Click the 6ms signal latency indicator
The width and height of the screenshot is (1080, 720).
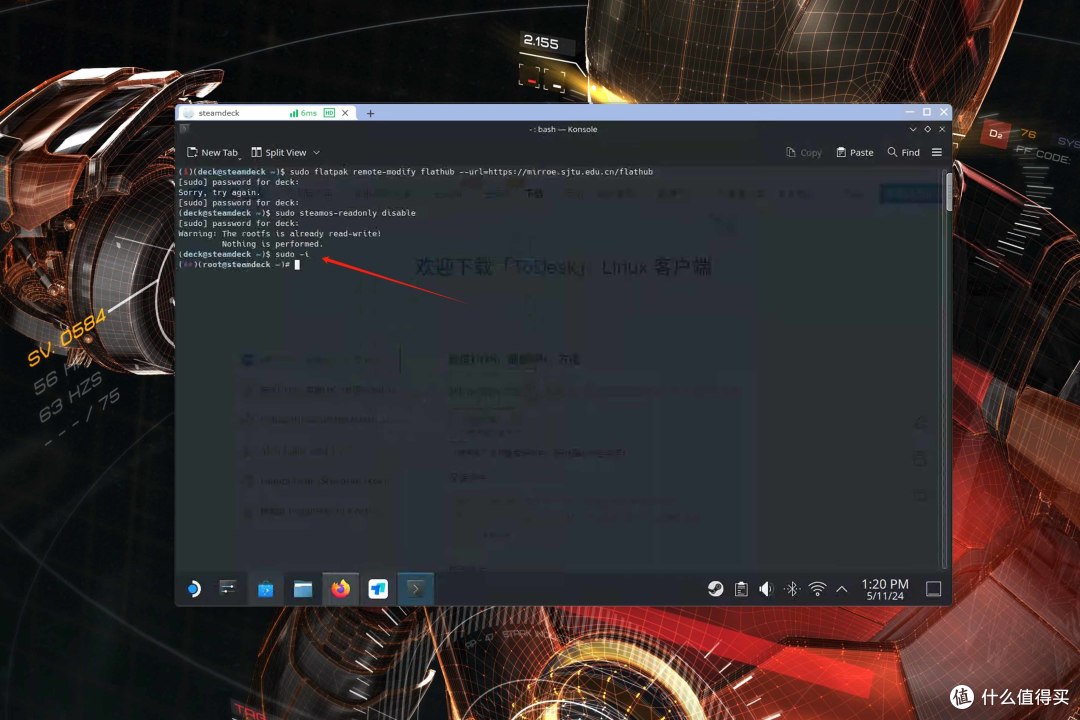[304, 113]
